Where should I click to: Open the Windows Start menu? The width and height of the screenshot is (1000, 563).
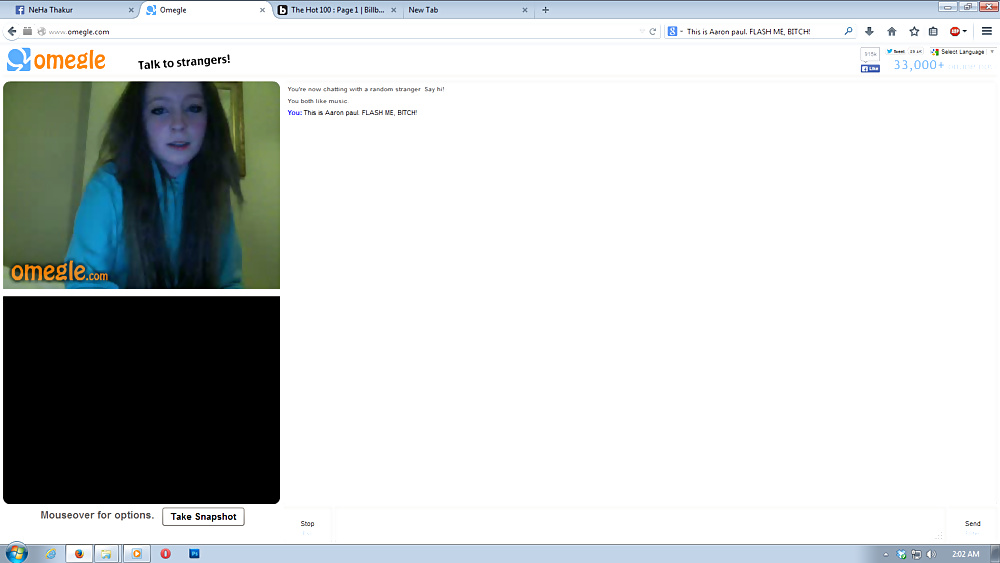tap(17, 553)
